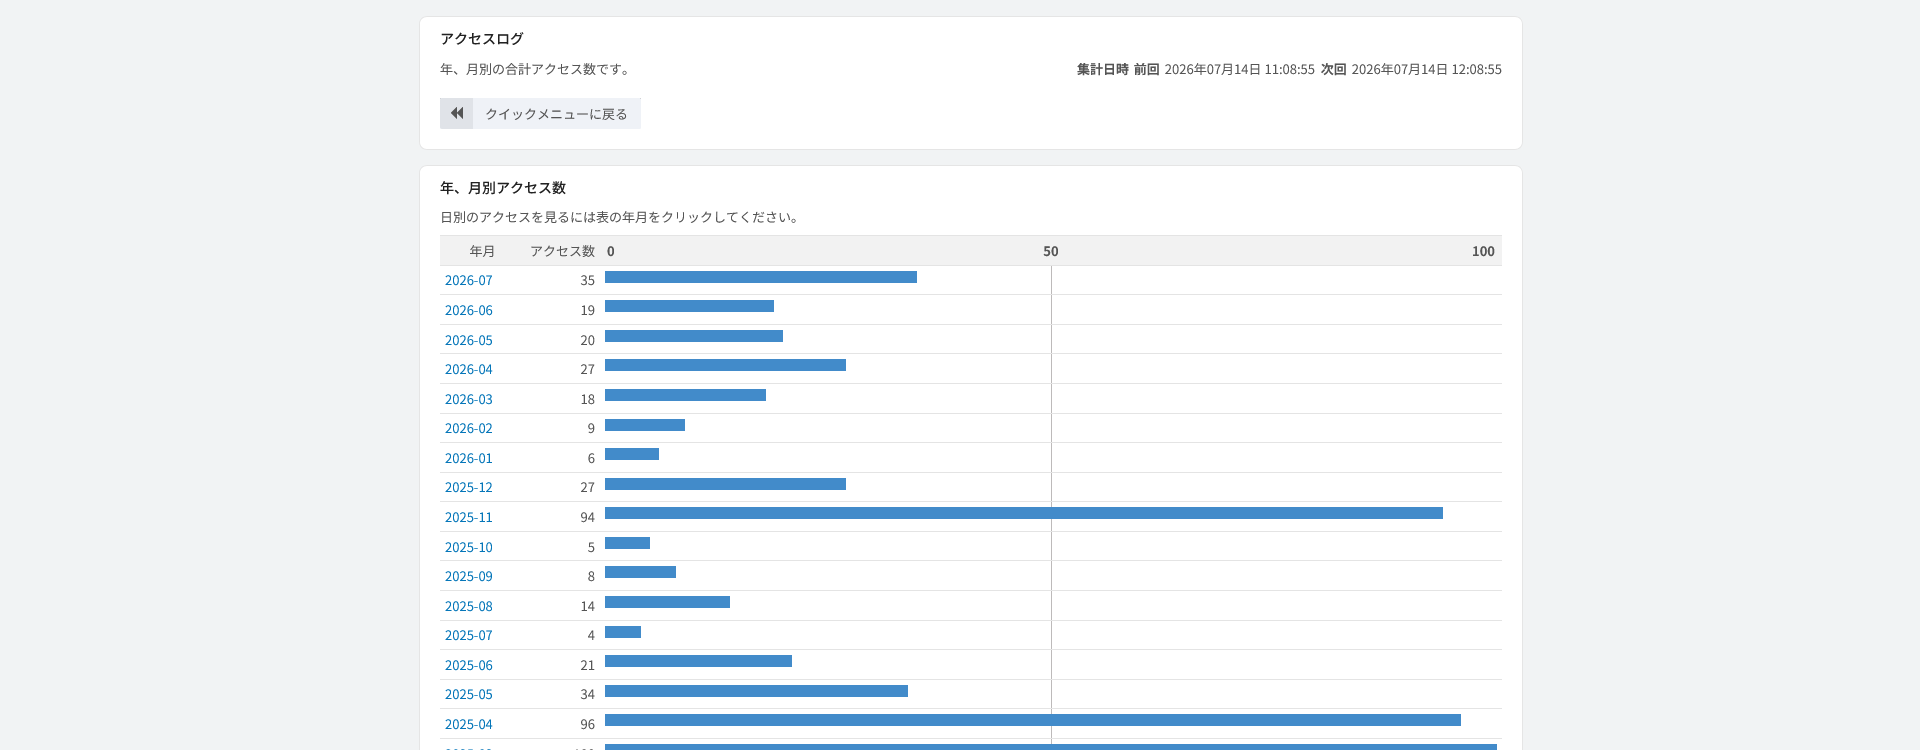This screenshot has width=1920, height=750.
Task: Open the 2026-05 month link
Action: [x=469, y=341]
